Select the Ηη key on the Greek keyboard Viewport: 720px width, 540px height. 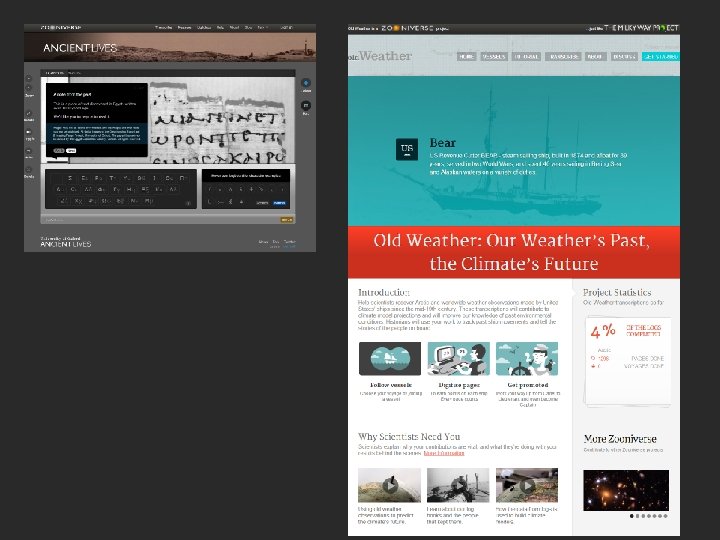click(x=130, y=189)
